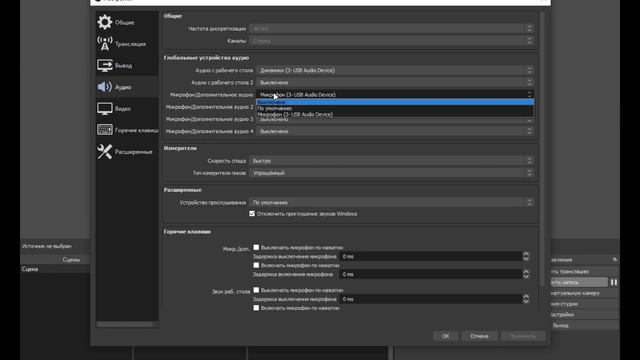Choose Микрофон (3- USB Audio Device) list option

click(x=395, y=114)
